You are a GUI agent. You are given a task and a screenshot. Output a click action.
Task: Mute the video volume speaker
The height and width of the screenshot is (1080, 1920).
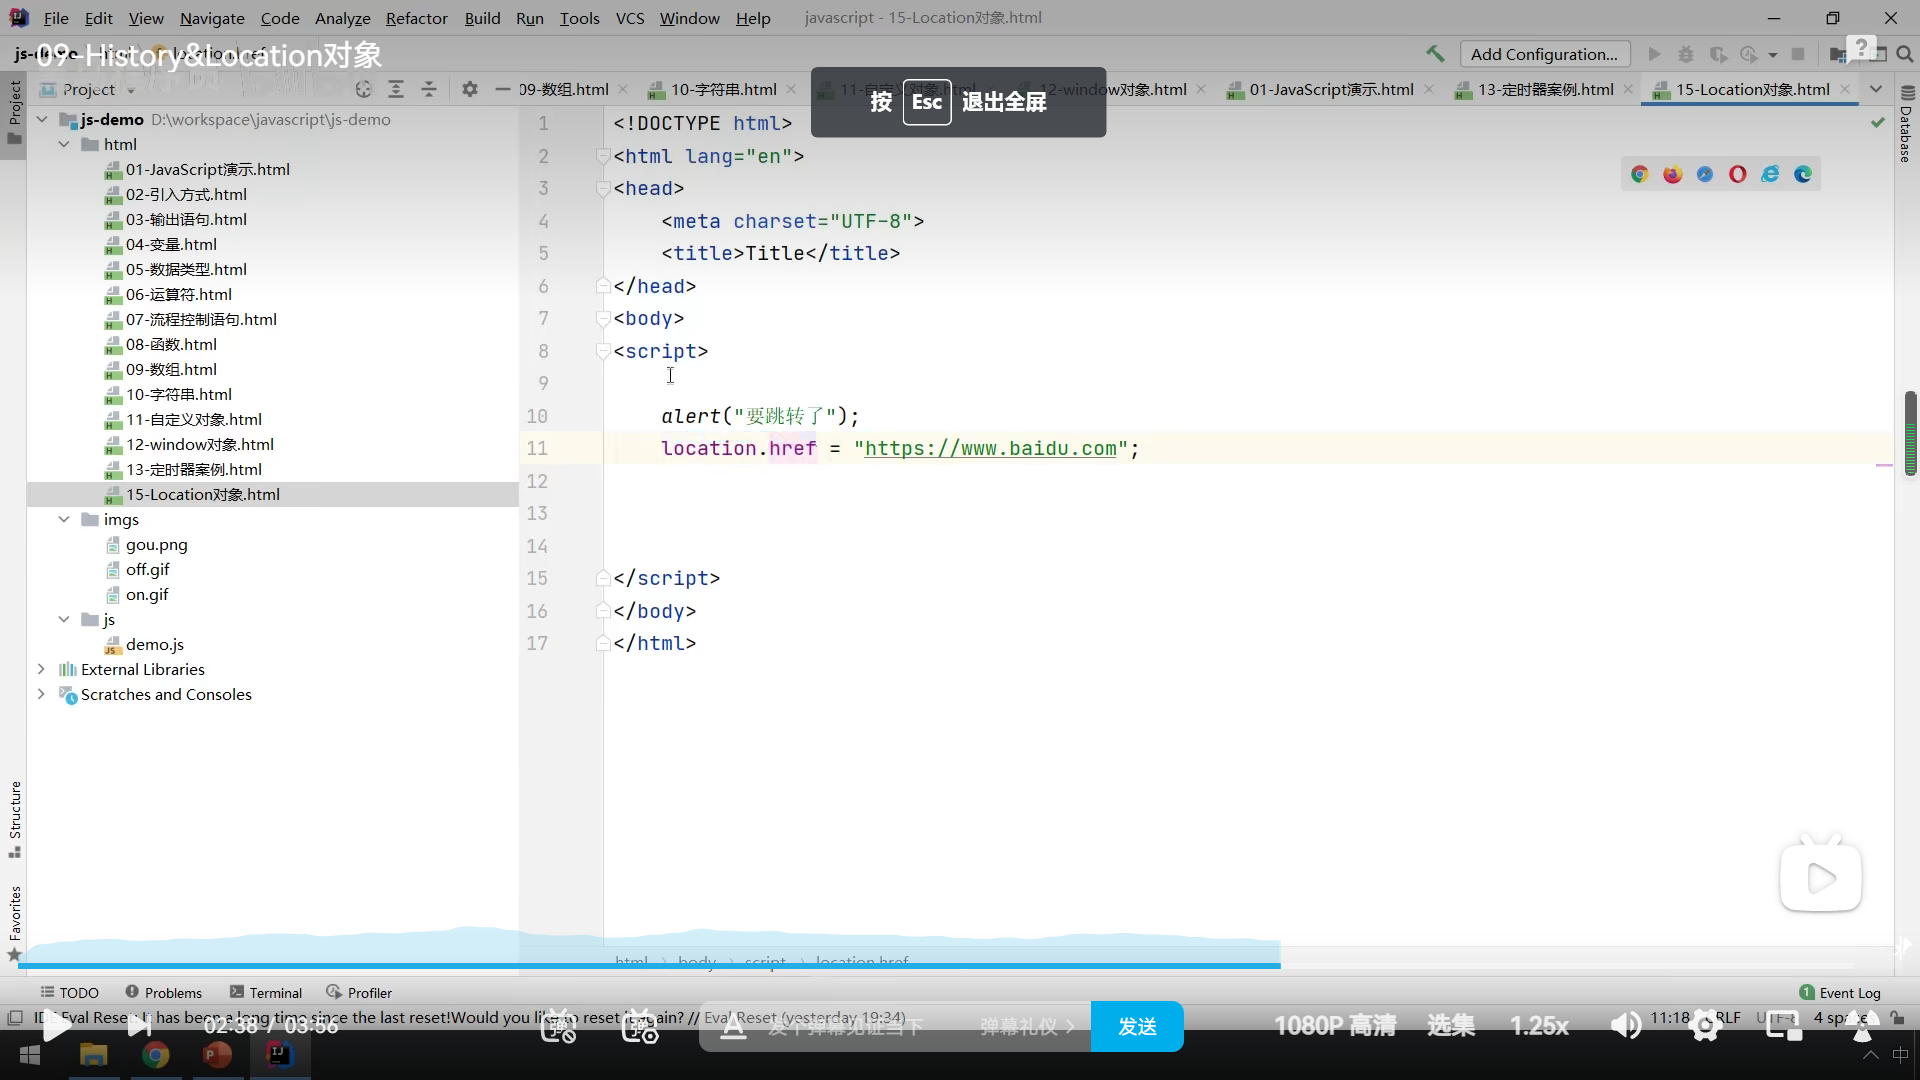(1625, 1026)
